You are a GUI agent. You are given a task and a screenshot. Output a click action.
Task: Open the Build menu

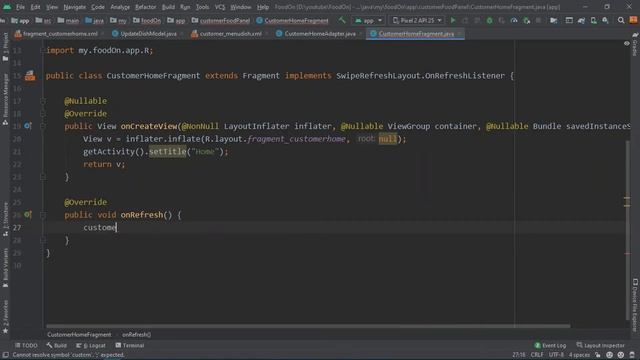coord(168,7)
